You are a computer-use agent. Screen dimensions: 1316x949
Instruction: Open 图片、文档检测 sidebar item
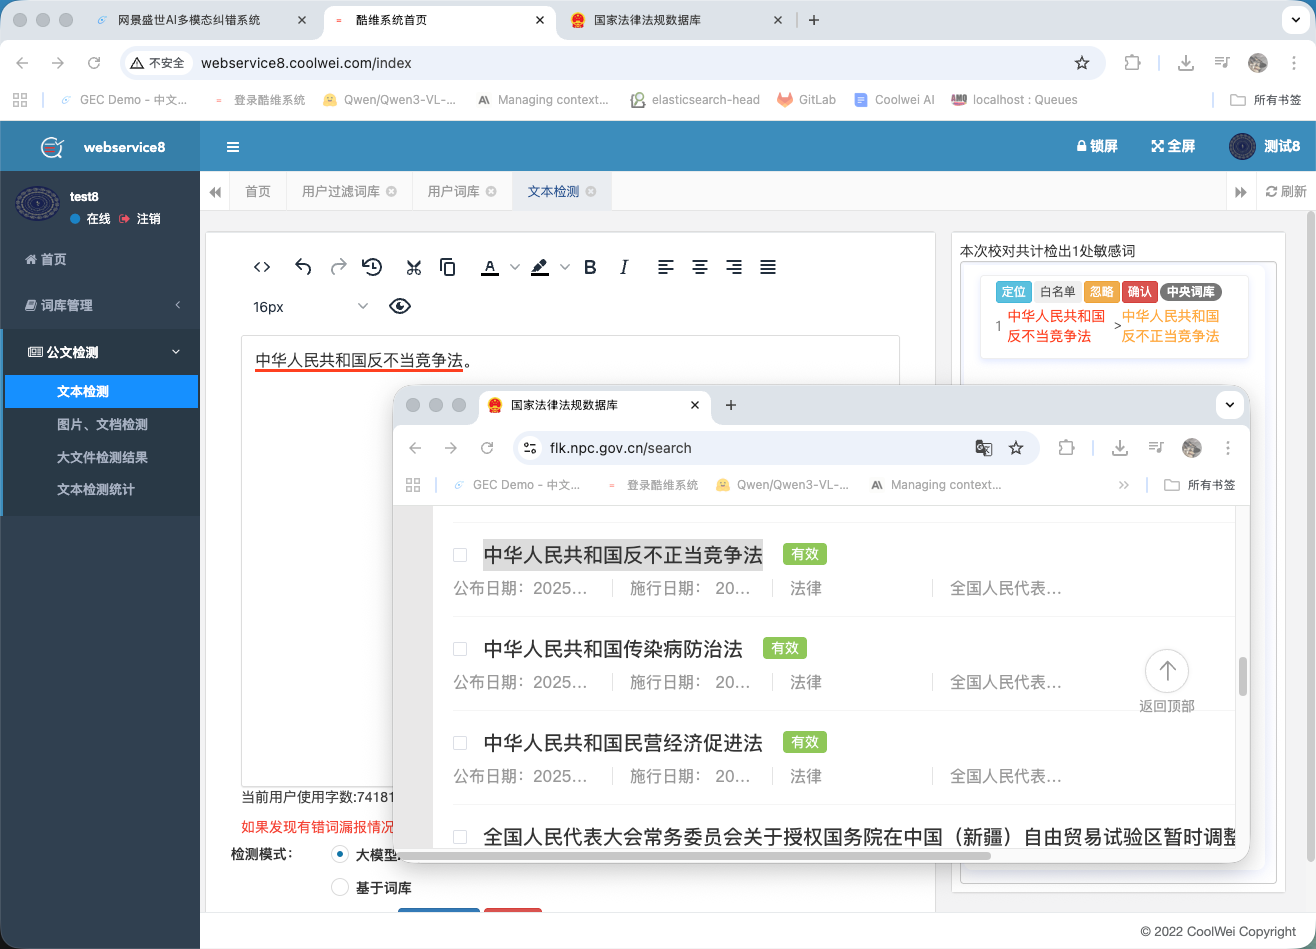click(102, 424)
